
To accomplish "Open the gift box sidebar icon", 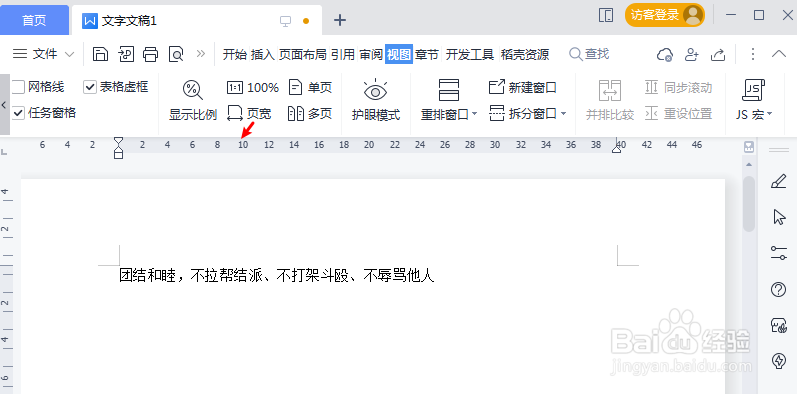I will coord(779,325).
